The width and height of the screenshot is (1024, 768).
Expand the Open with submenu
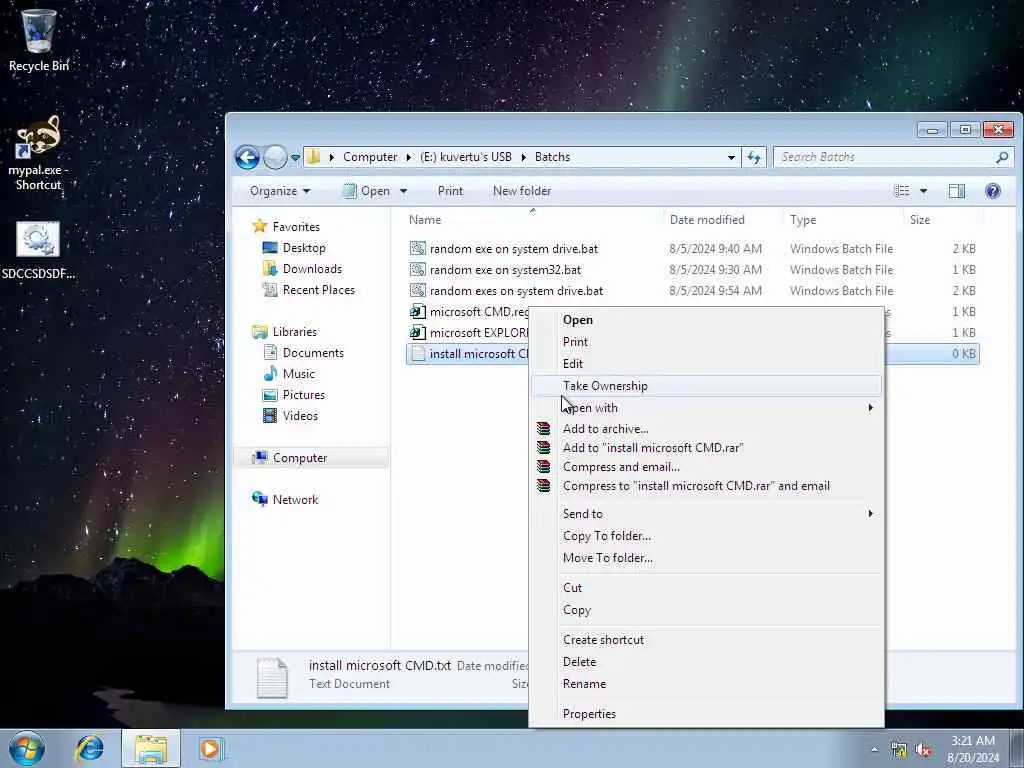pos(706,408)
